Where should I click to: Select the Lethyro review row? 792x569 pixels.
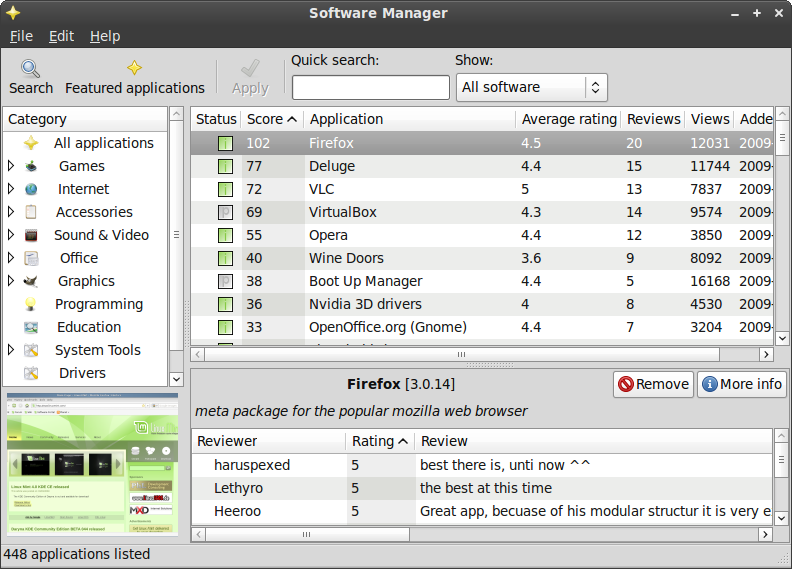pos(482,488)
